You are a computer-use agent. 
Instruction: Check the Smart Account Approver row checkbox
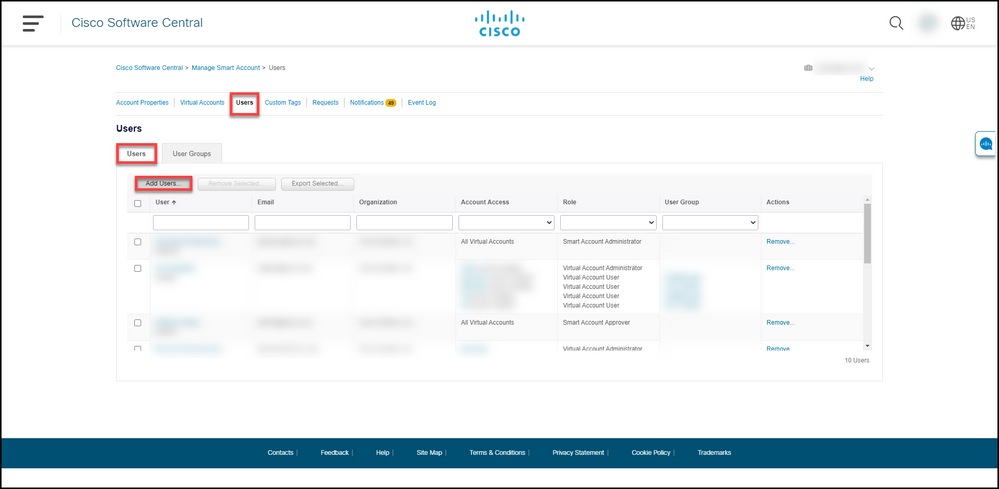pyautogui.click(x=138, y=323)
